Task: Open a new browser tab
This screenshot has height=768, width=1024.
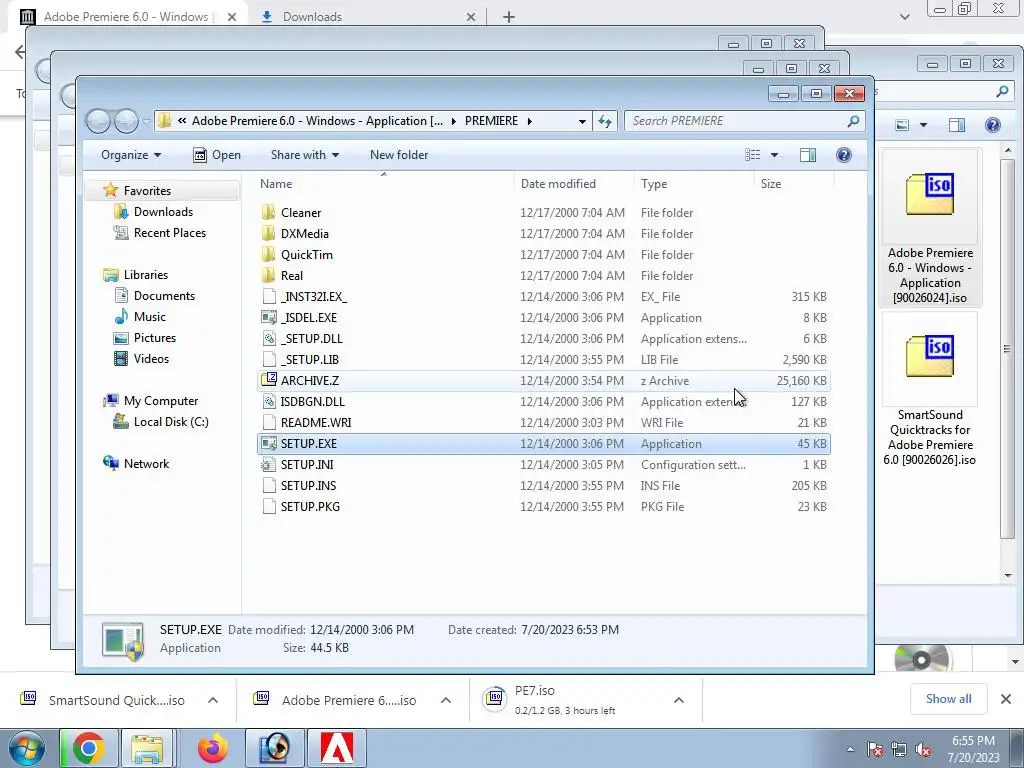Action: tap(509, 17)
